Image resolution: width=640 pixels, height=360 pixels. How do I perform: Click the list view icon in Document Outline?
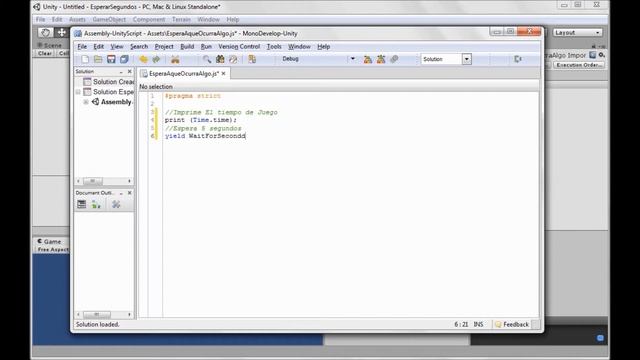coord(82,204)
